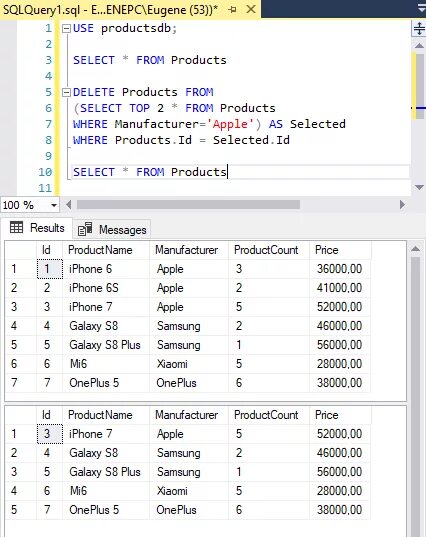Open the document tabs overflow dropdown

tap(422, 8)
